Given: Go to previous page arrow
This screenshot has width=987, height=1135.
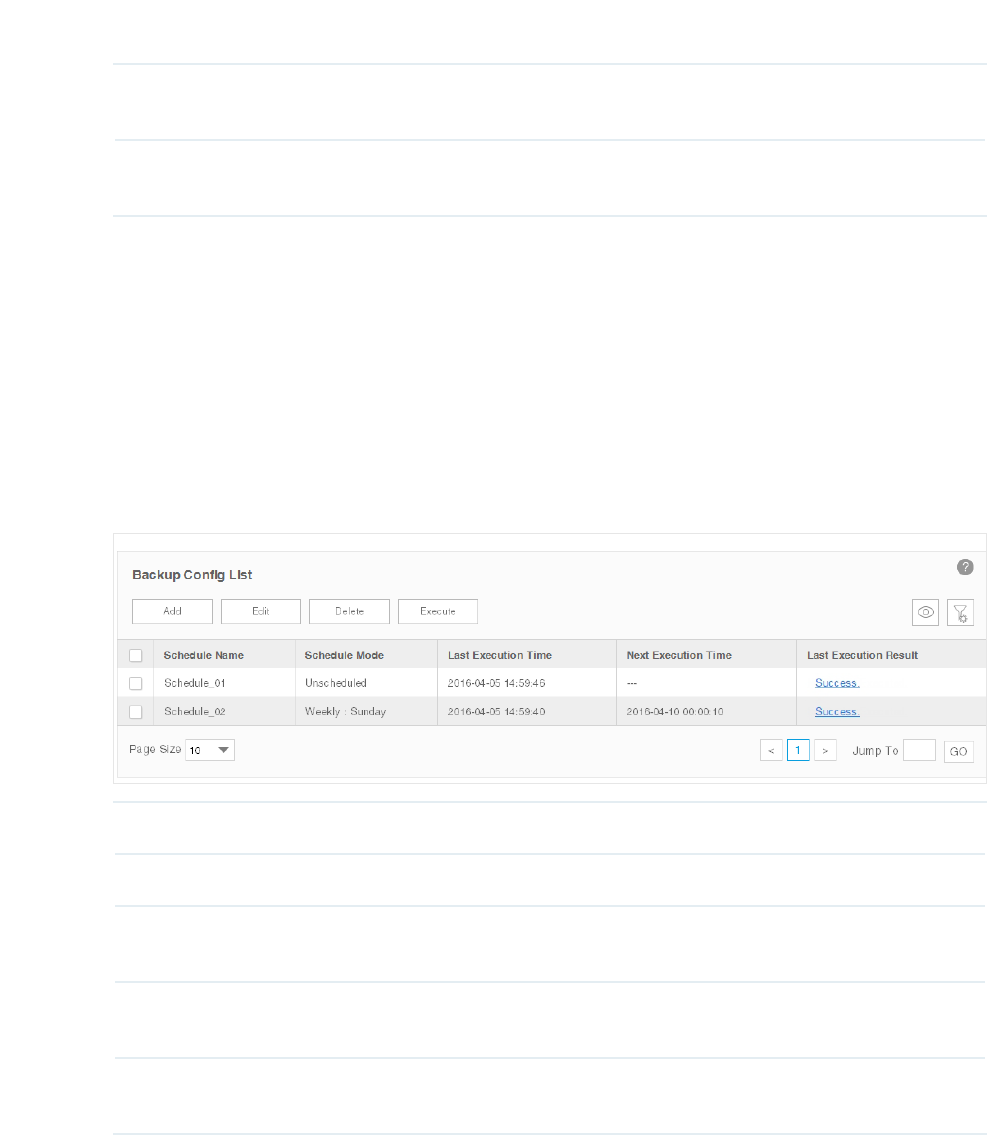Looking at the screenshot, I should pyautogui.click(x=771, y=751).
